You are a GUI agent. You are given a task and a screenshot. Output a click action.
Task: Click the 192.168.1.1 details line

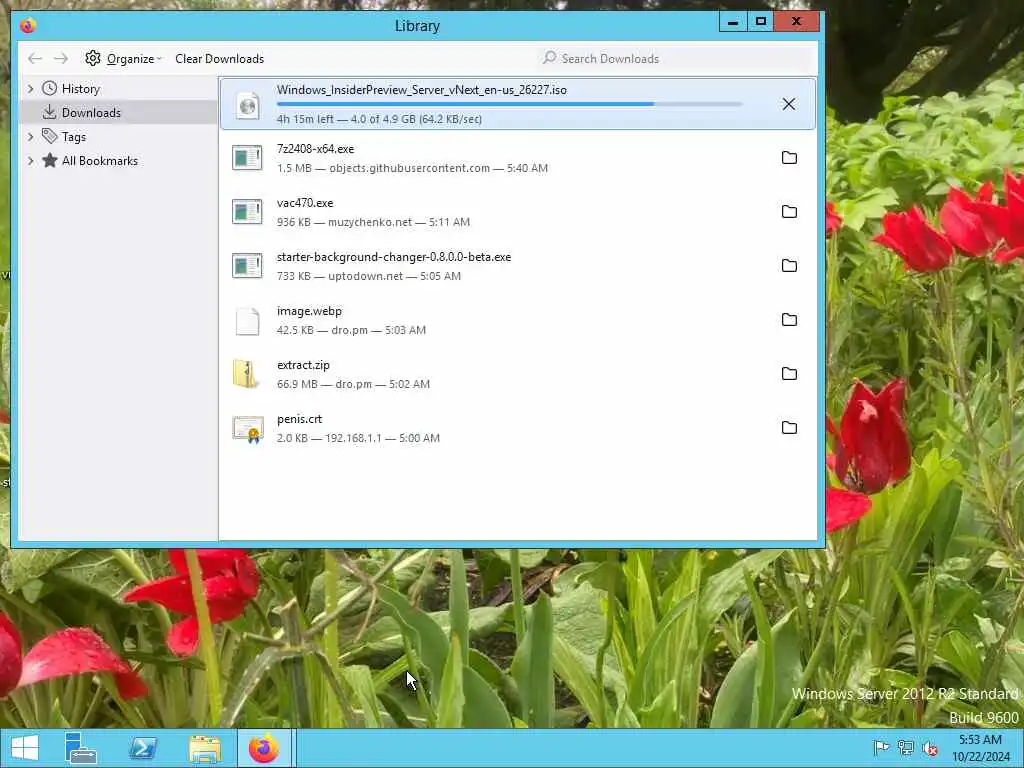click(x=358, y=438)
